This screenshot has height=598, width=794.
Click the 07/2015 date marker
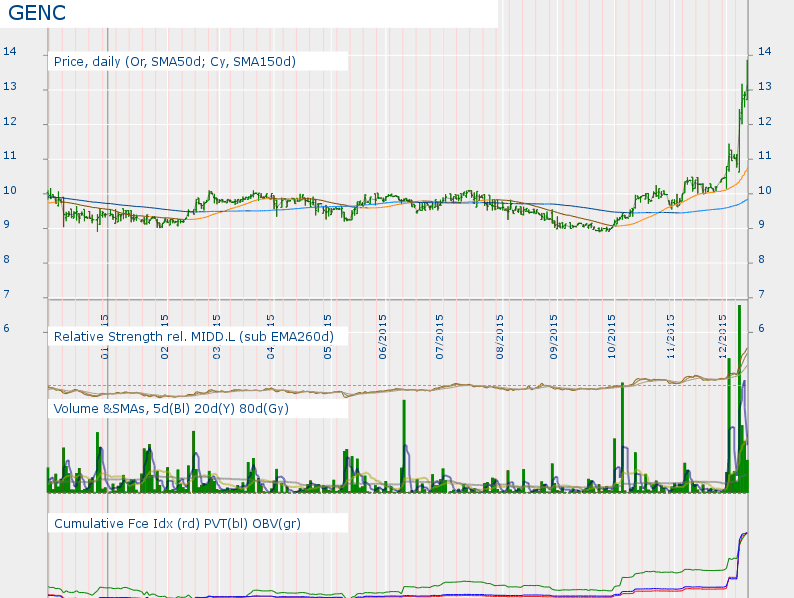tap(441, 338)
